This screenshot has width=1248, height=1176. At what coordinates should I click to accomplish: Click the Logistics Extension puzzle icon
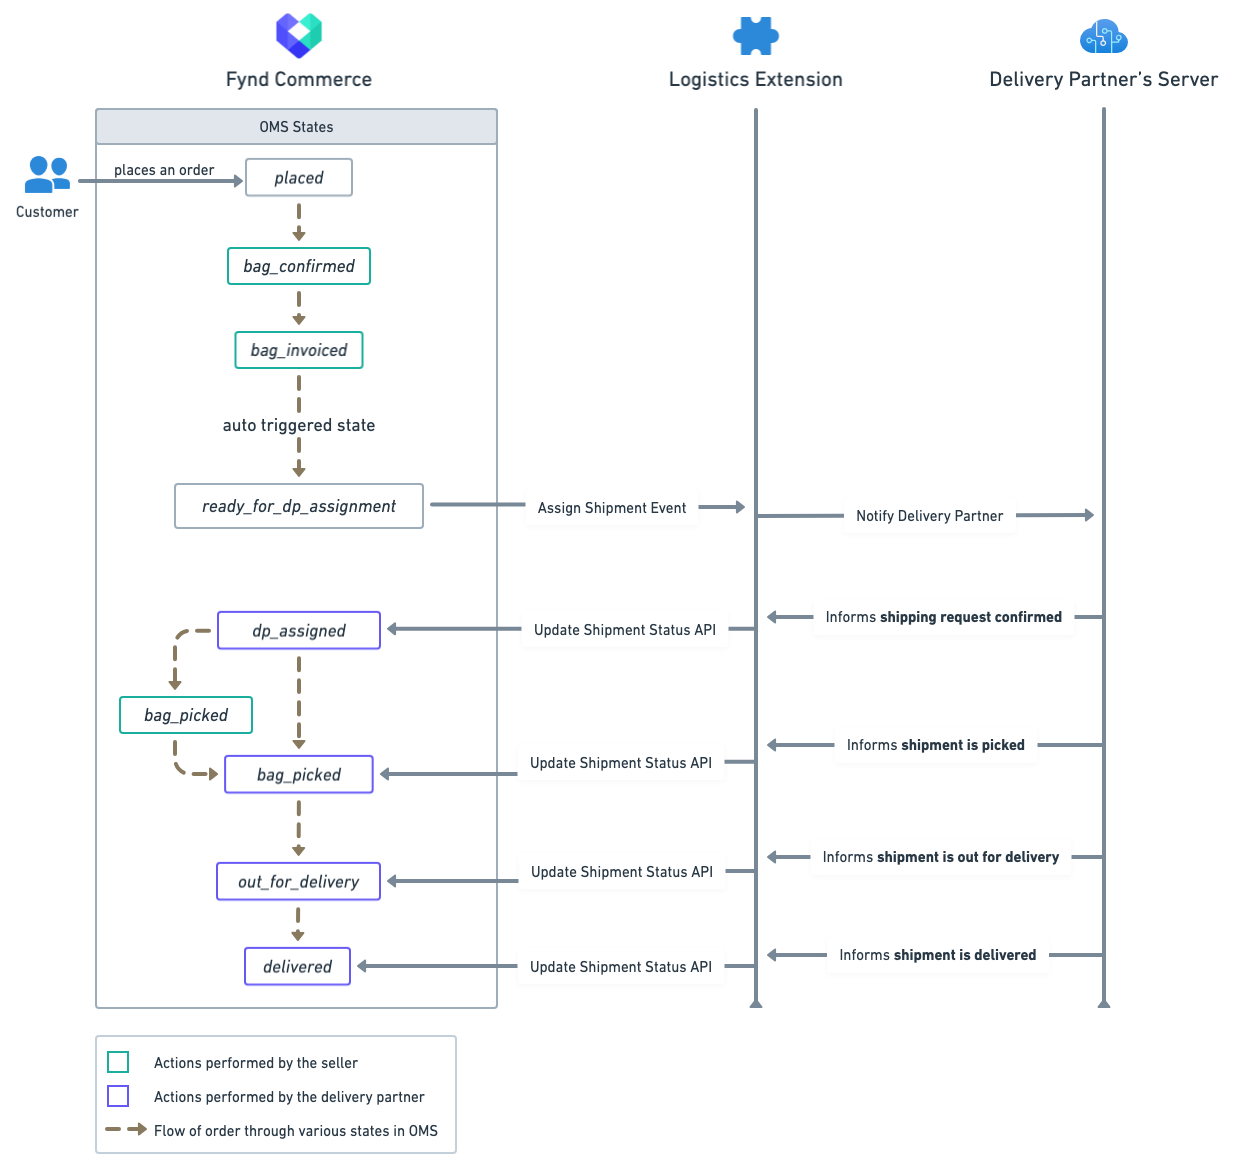[x=755, y=36]
